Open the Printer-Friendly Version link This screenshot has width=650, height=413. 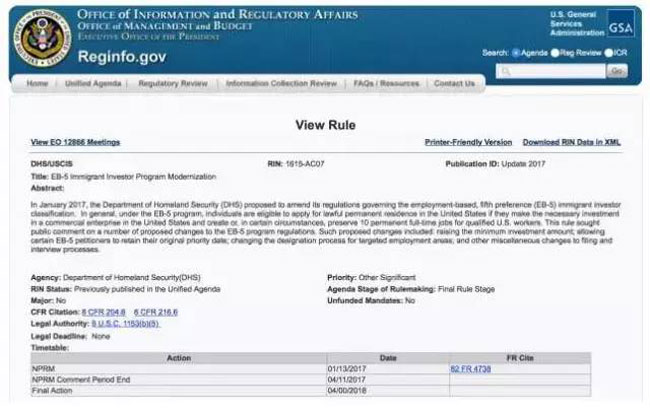468,143
